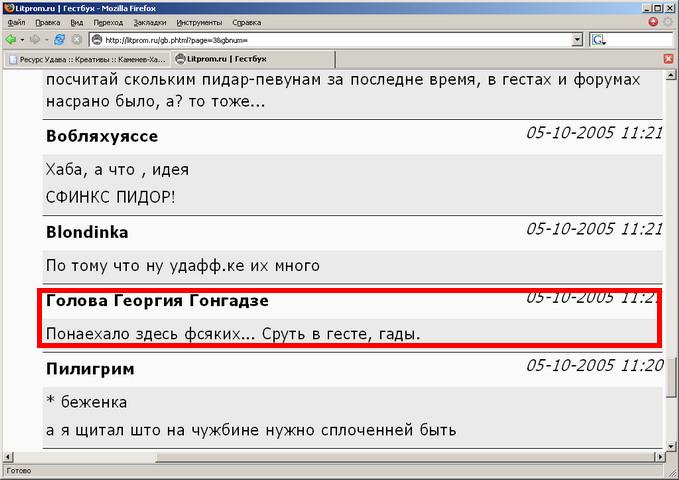Viewport: 679px width, 480px height.
Task: Click the red icon in menu bar corner
Action: click(x=653, y=21)
